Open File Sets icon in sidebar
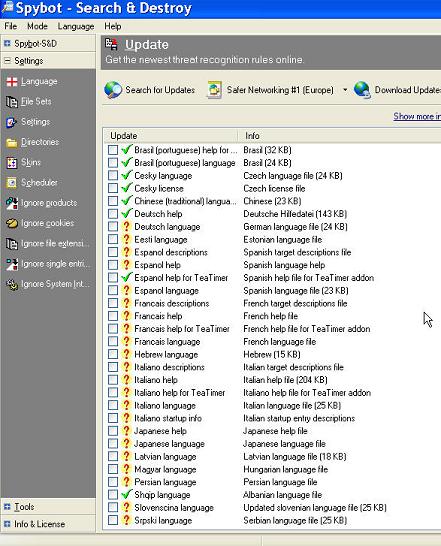 12,102
